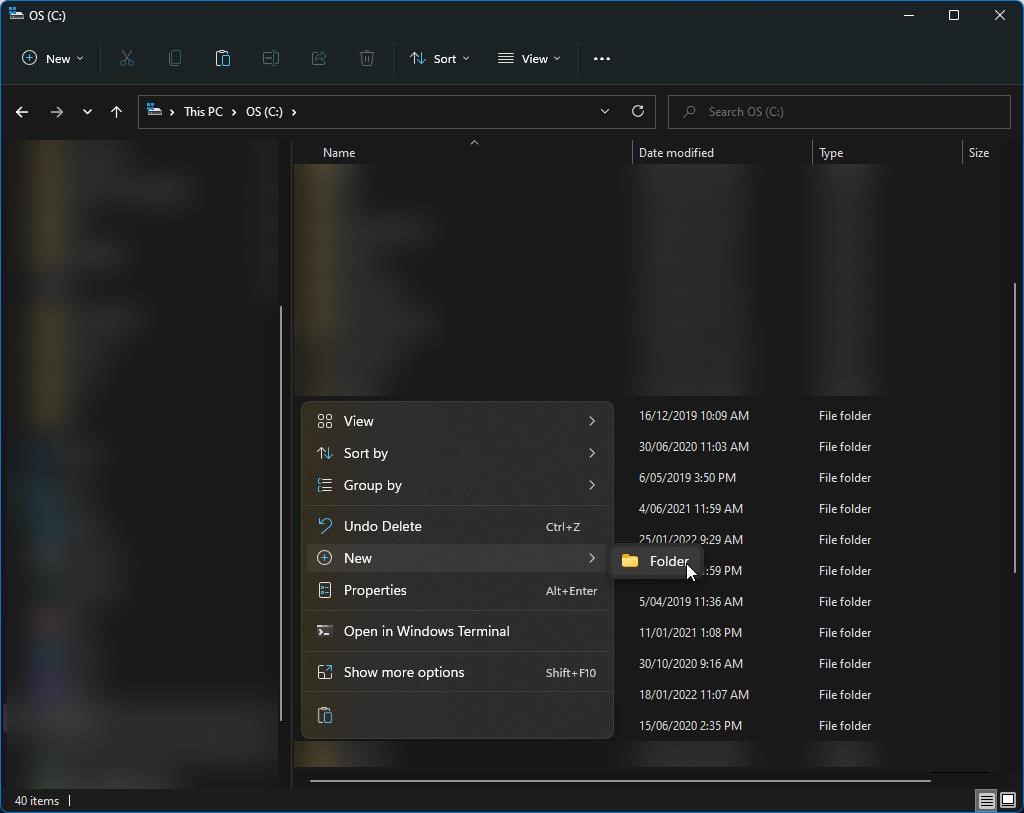Click the Search OS (C:) field
Viewport: 1024px width, 813px height.
[x=838, y=112]
